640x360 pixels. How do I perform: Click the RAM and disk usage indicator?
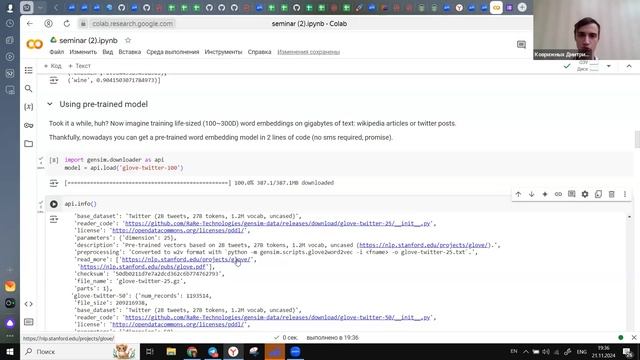point(588,66)
